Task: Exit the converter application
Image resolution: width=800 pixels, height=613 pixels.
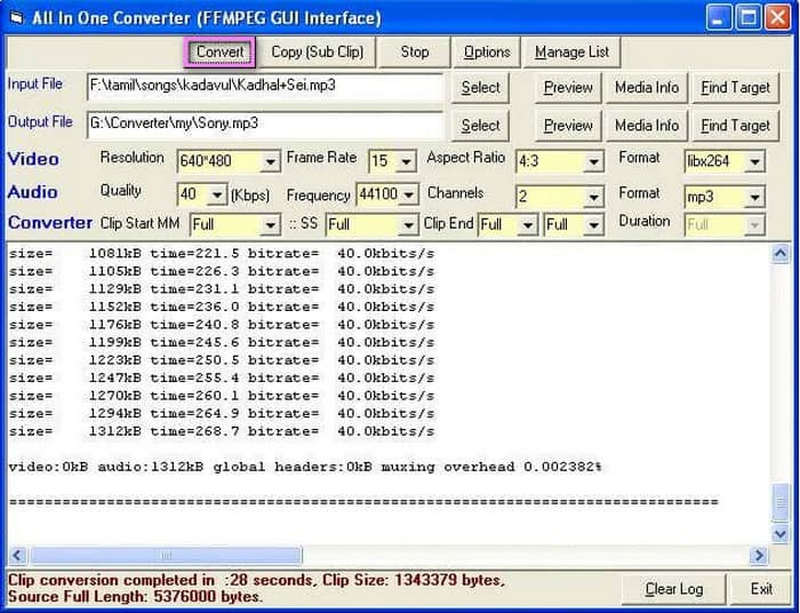Action: point(762,589)
